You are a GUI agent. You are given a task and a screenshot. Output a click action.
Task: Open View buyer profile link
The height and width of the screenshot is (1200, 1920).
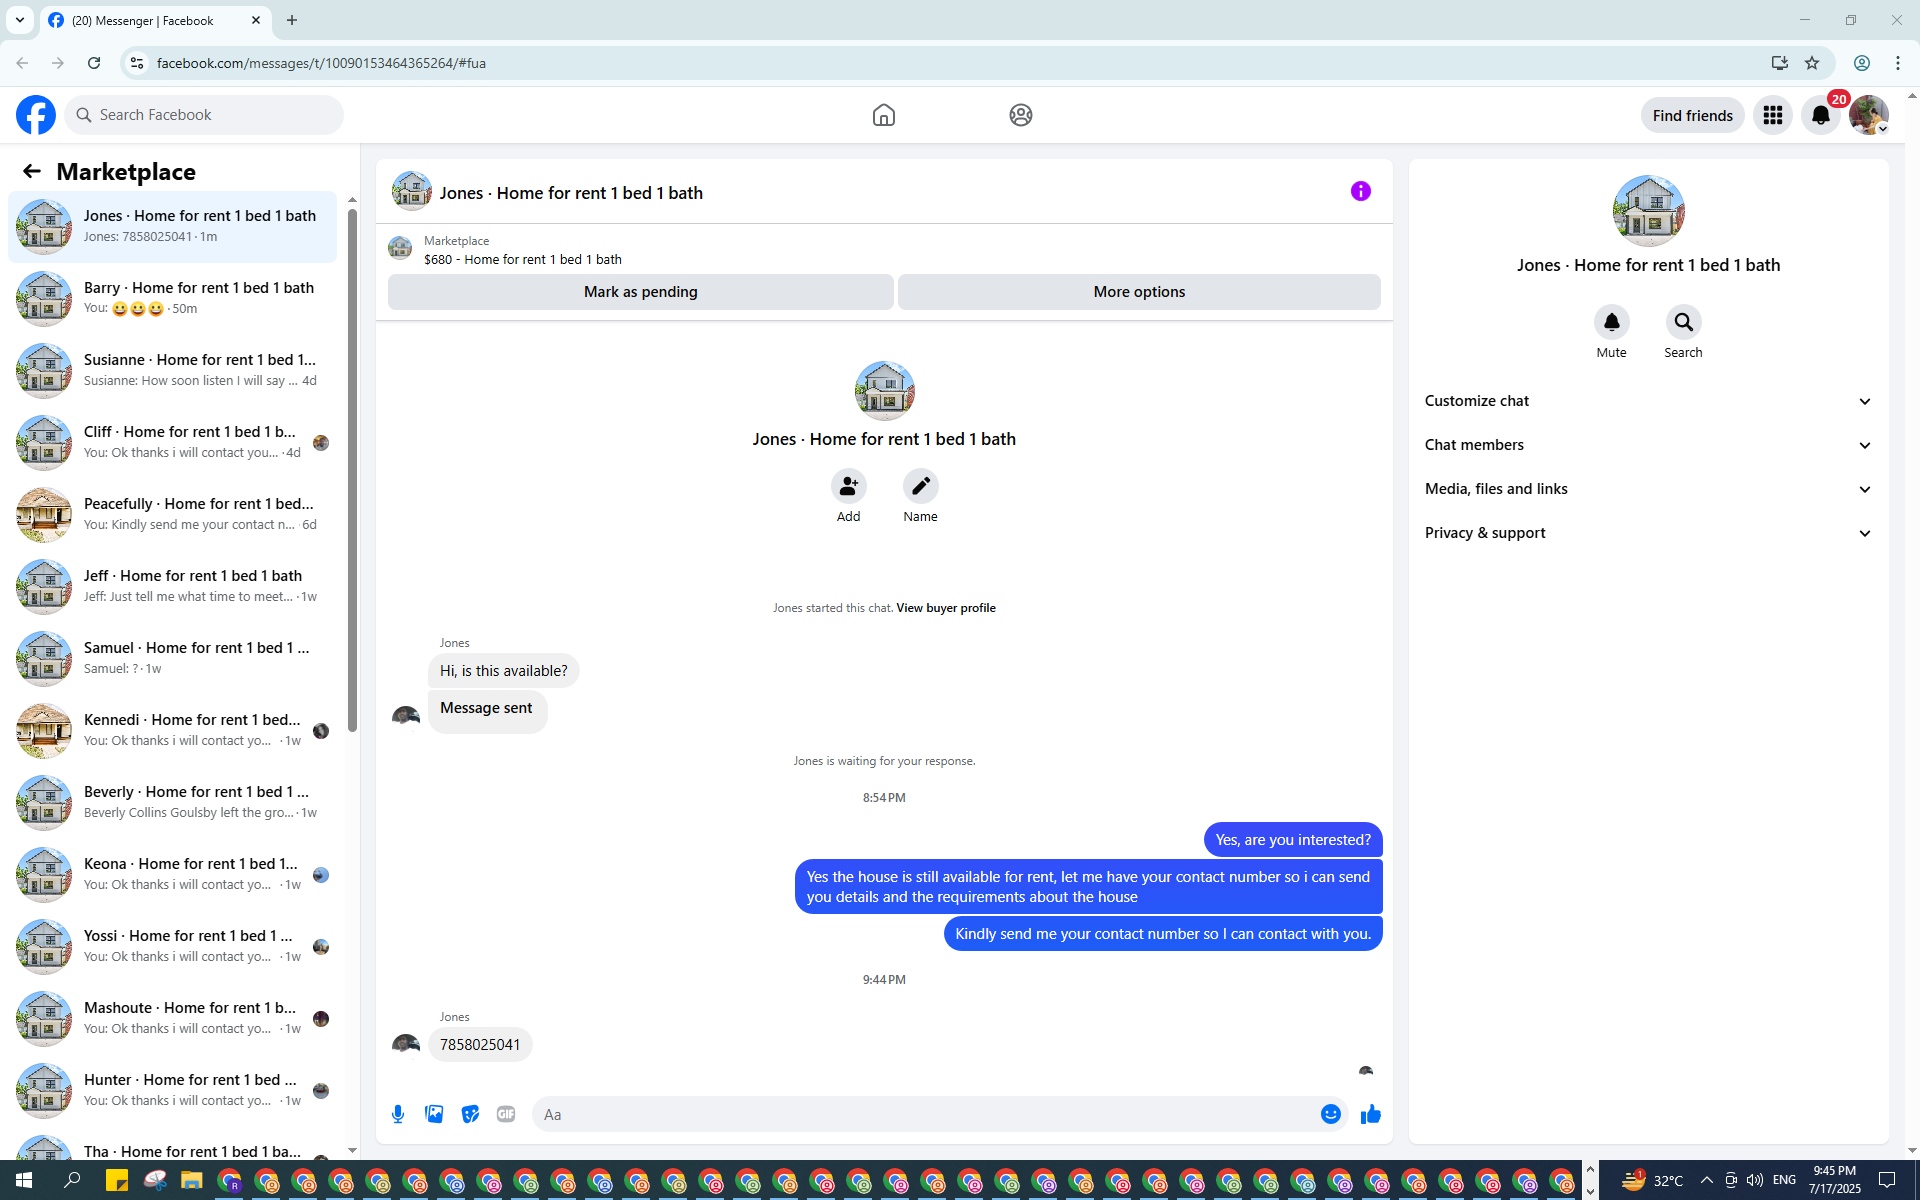point(946,608)
